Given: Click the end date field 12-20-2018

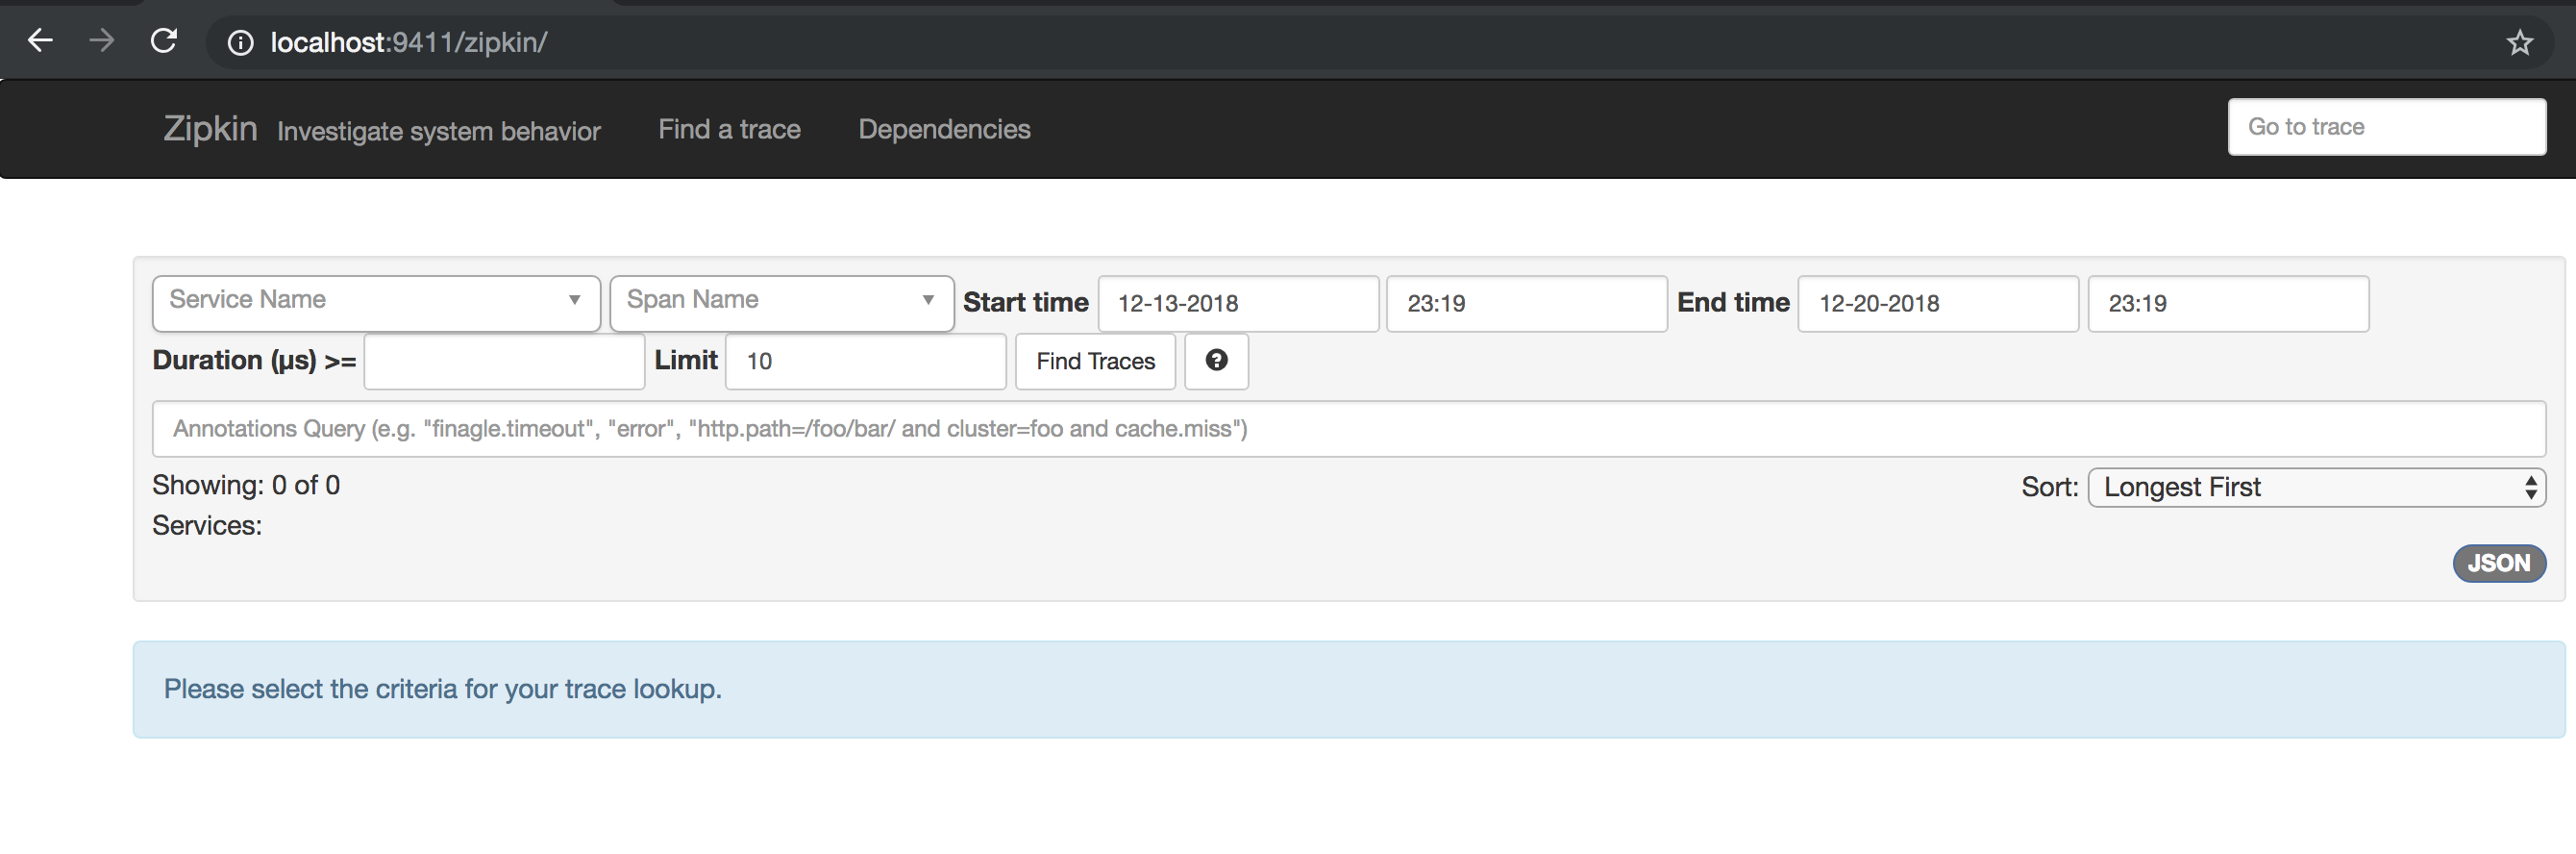Looking at the screenshot, I should 1938,303.
